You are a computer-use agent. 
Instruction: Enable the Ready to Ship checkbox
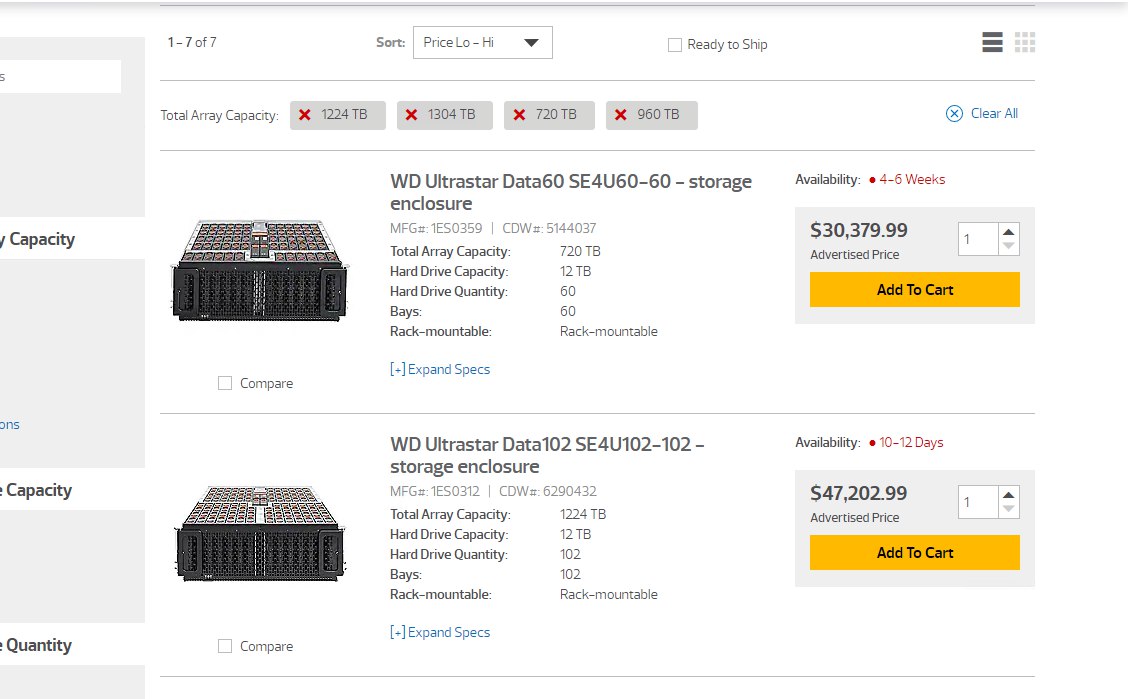(x=675, y=45)
